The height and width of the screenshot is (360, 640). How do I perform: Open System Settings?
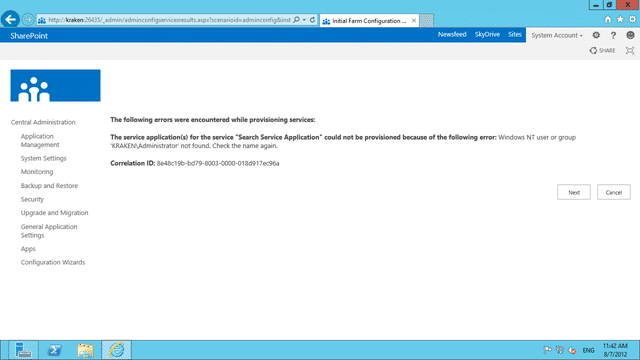(43, 158)
